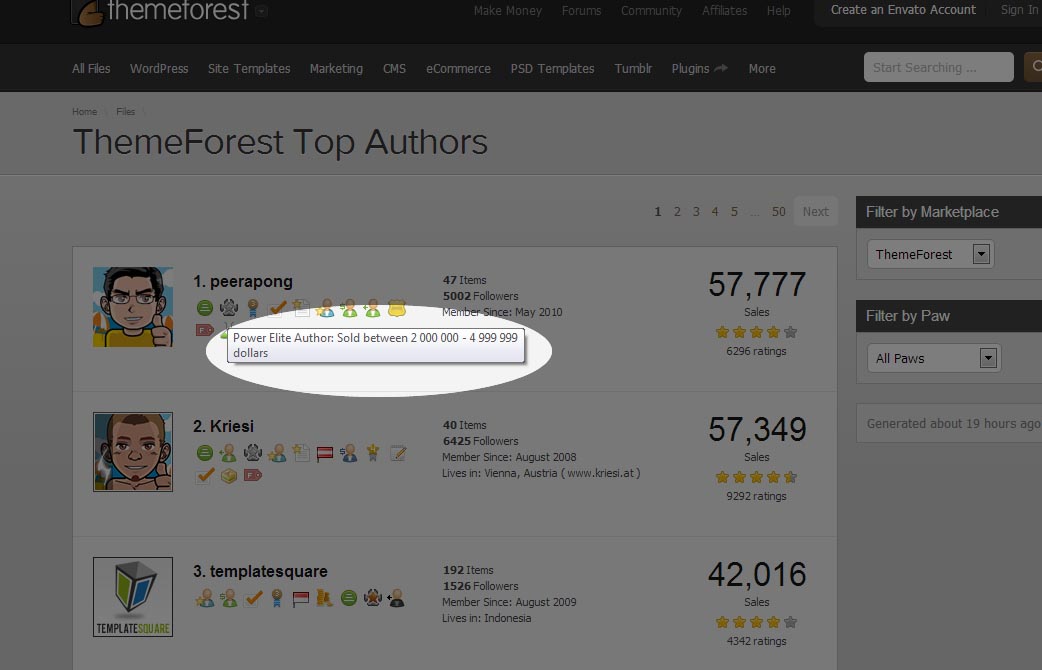Open the PSD Templates category

coord(552,68)
